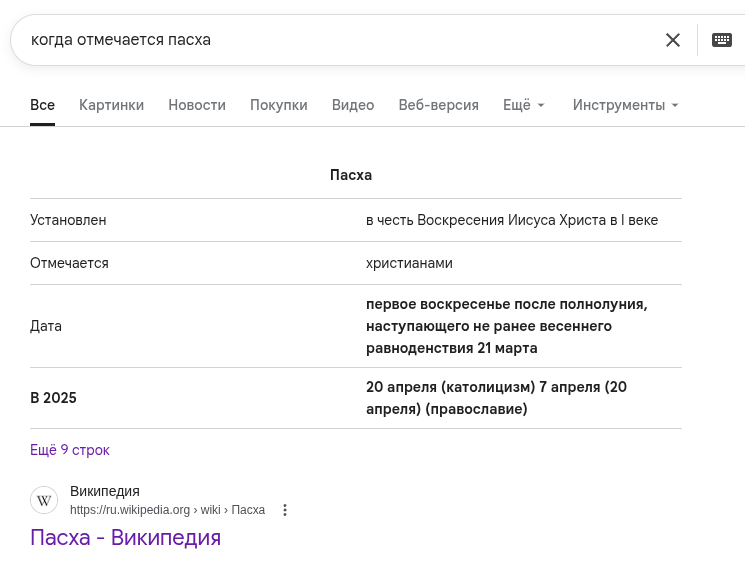
Task: Open the Пасха - Википедия result link
Action: click(125, 537)
